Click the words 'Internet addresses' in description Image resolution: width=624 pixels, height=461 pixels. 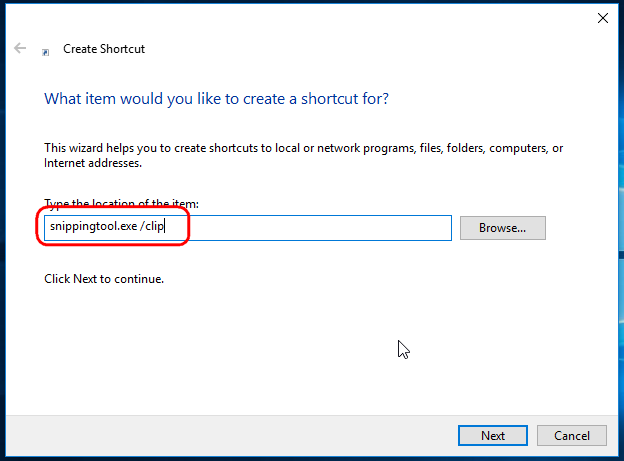pos(92,163)
